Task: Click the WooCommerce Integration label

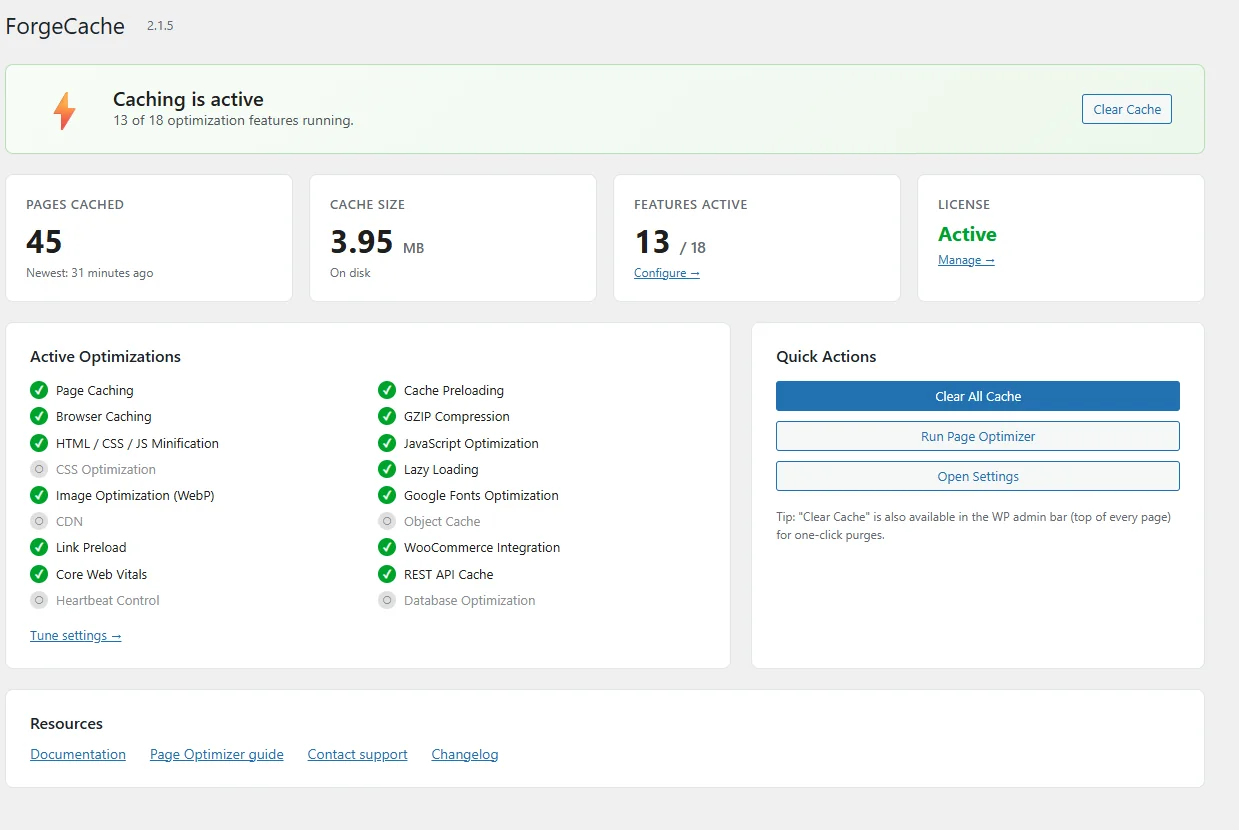Action: [x=482, y=547]
